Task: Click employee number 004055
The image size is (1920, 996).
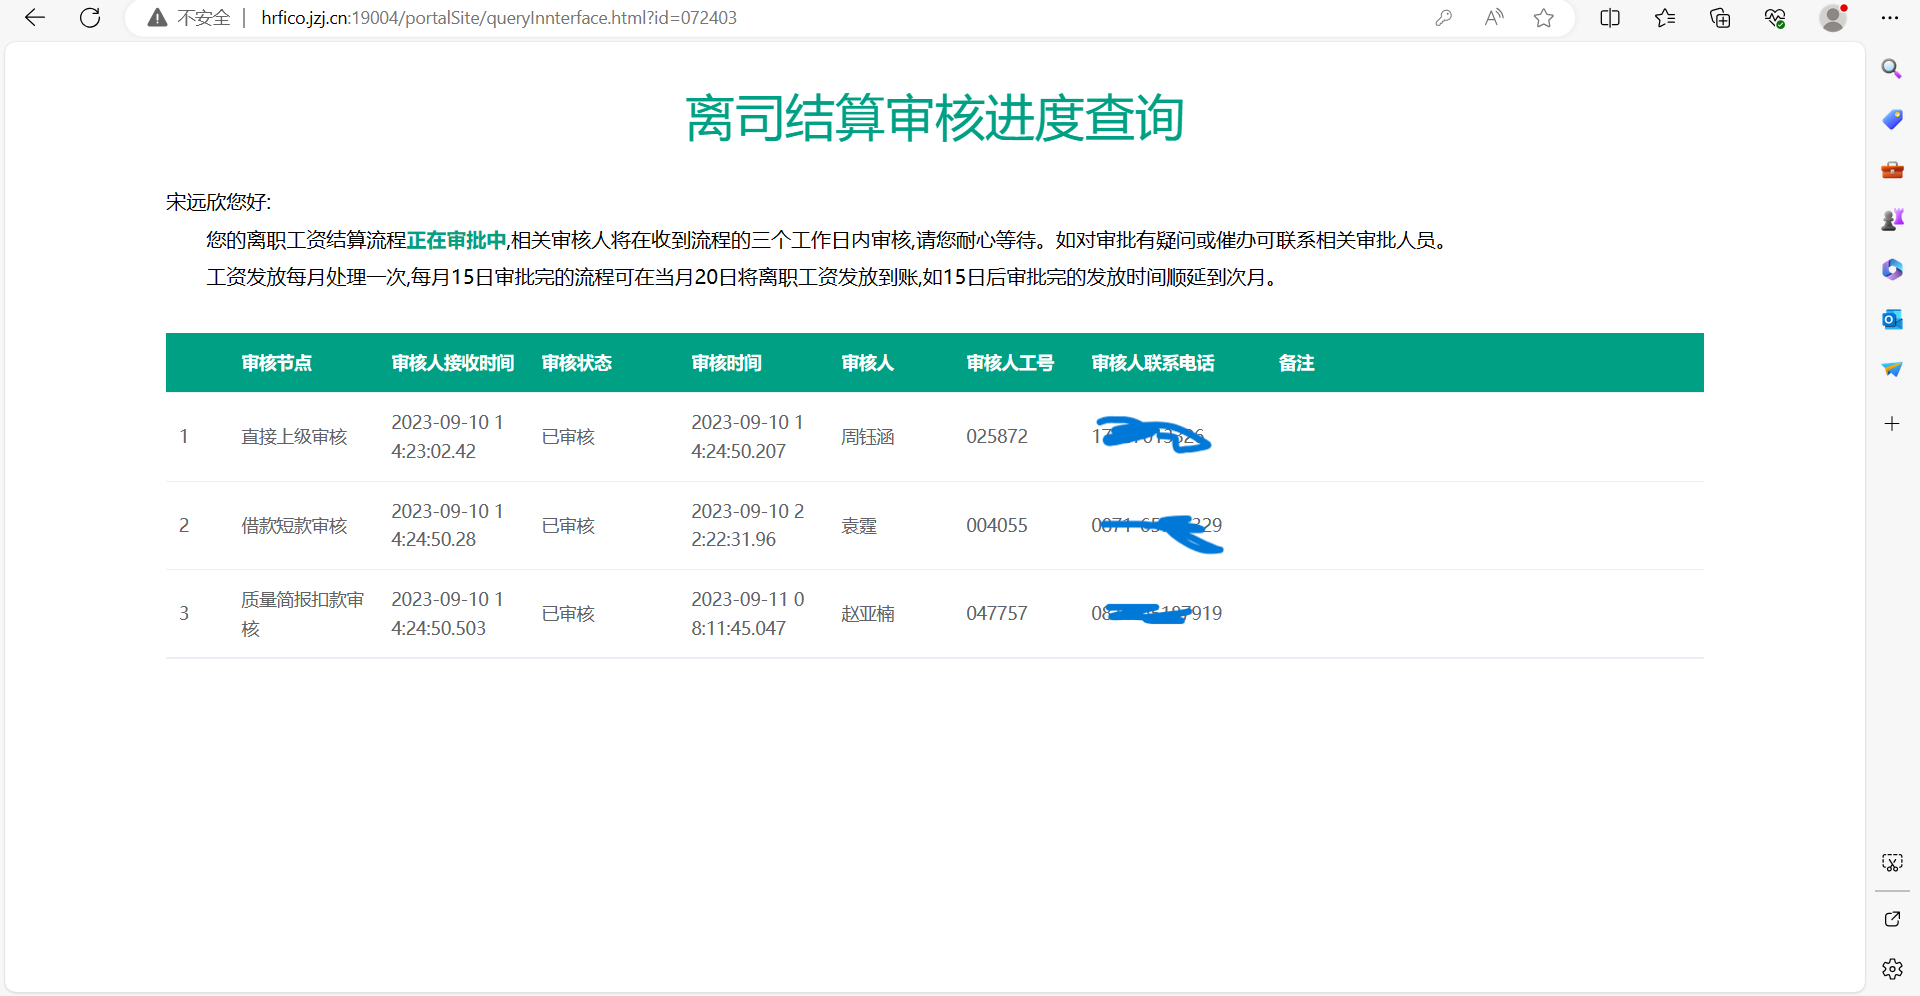Action: point(997,526)
